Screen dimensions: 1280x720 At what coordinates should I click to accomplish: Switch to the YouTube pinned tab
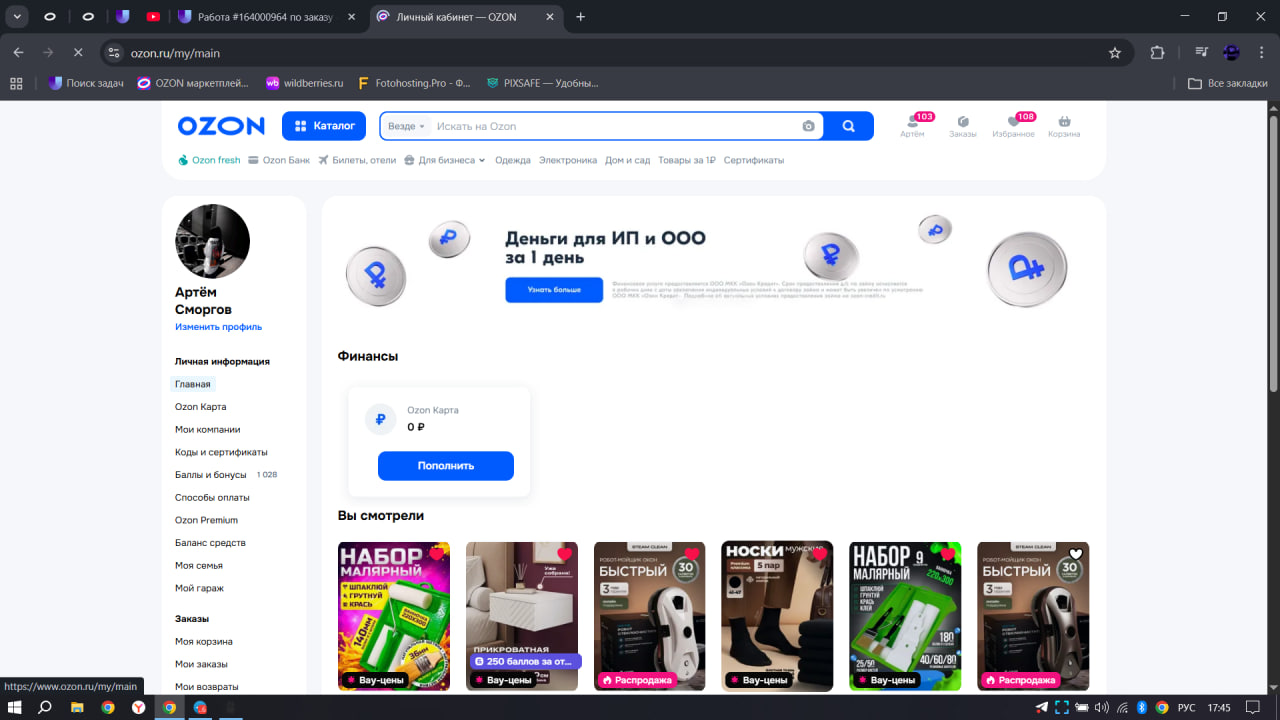153,16
